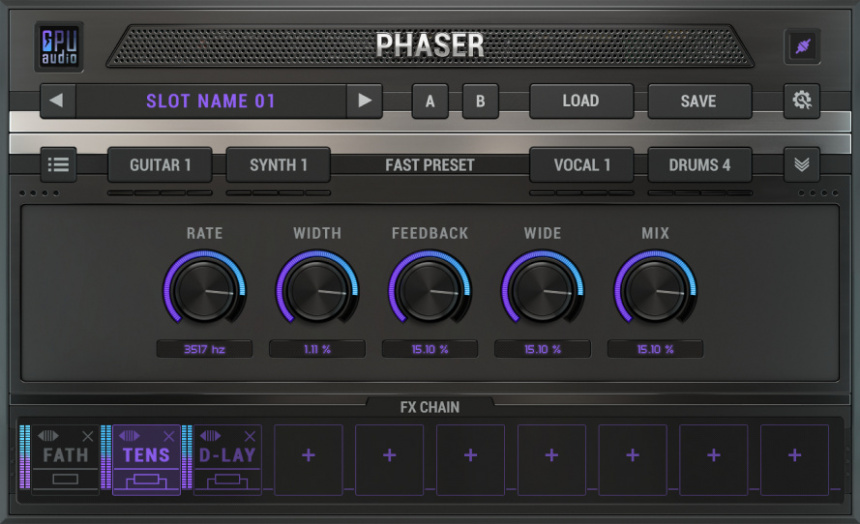Remove TENS effect with its X
The image size is (860, 524).
[x=168, y=436]
